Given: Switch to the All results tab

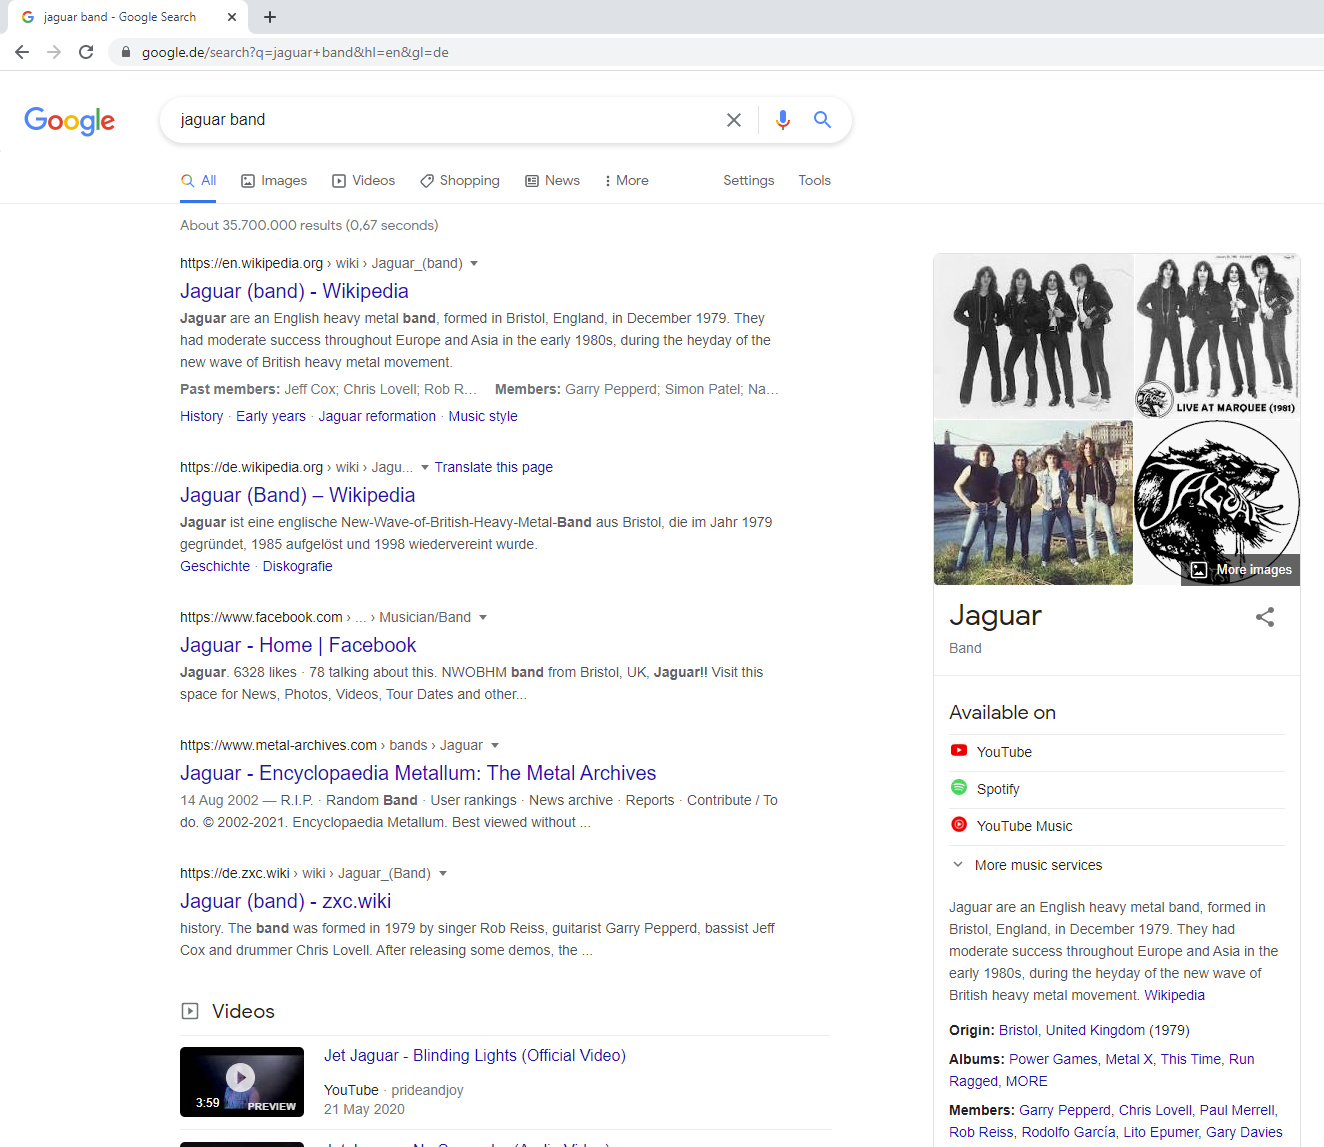Looking at the screenshot, I should (x=198, y=180).
